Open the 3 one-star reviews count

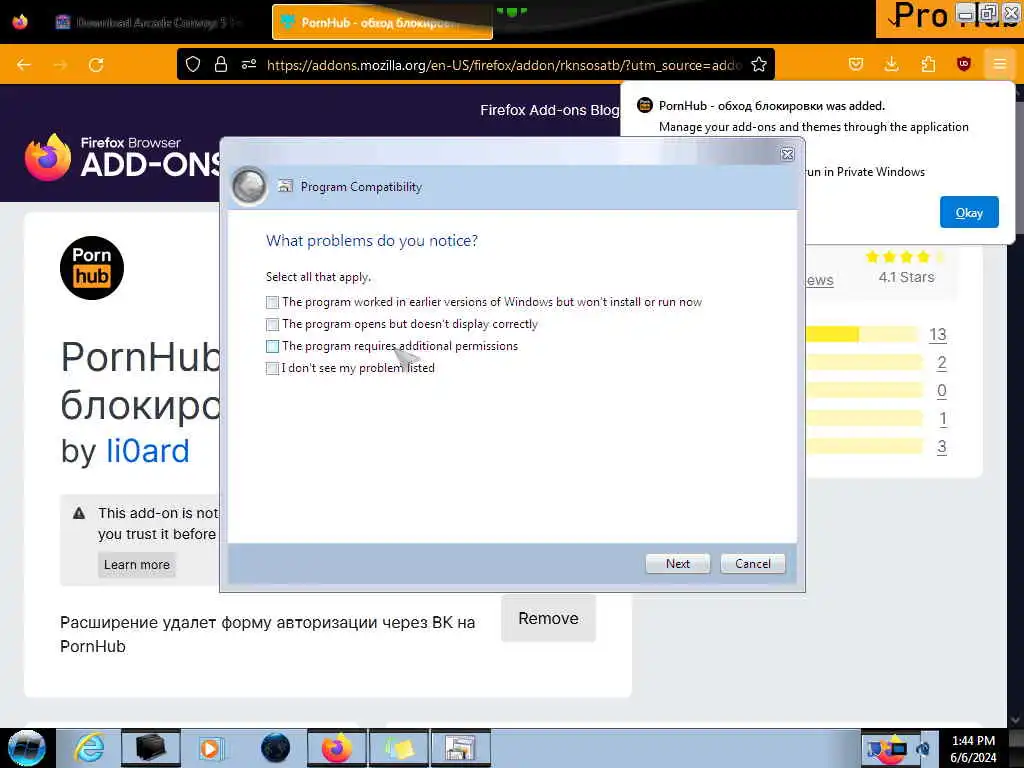point(942,447)
